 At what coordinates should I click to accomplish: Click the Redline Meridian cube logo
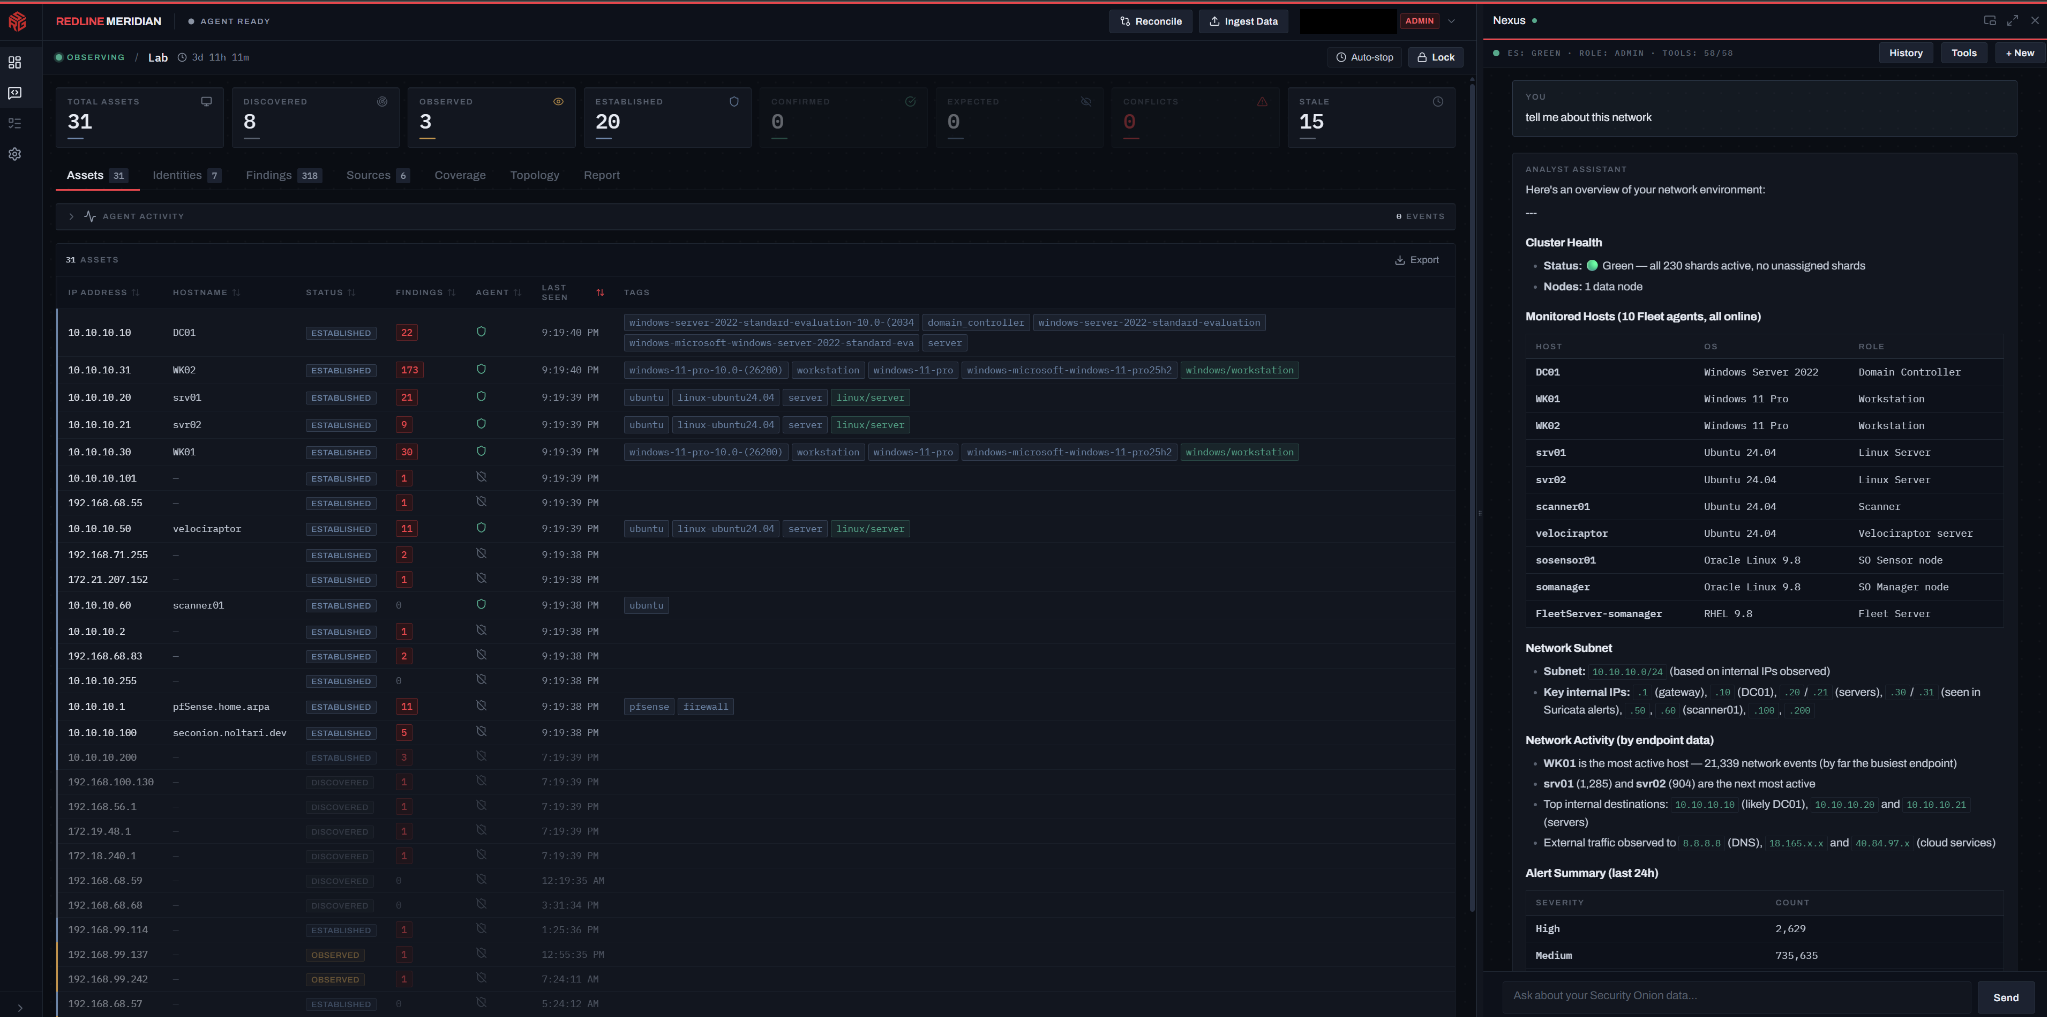pyautogui.click(x=17, y=21)
